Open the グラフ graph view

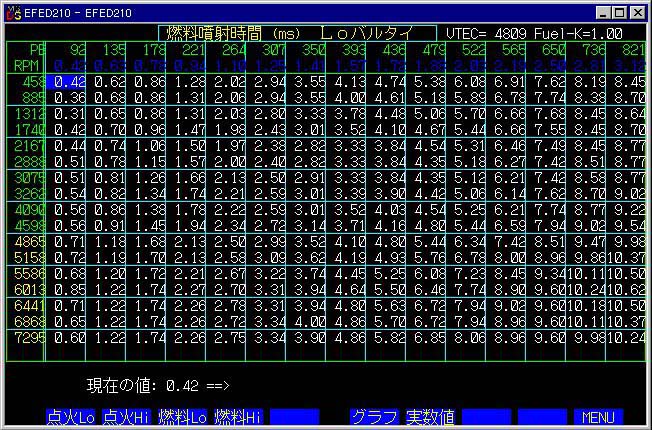point(374,415)
